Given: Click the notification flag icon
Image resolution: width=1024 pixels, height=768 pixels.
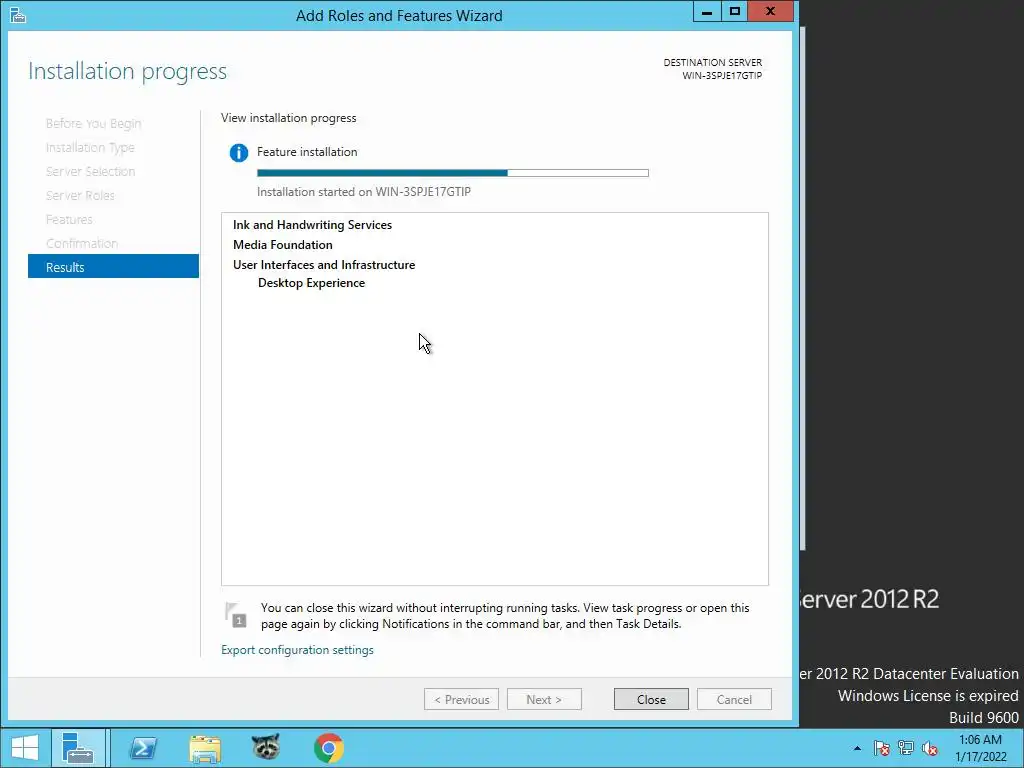Looking at the screenshot, I should pyautogui.click(x=235, y=615).
